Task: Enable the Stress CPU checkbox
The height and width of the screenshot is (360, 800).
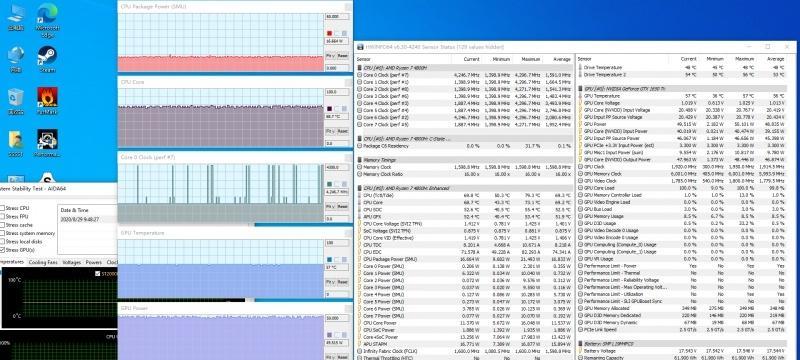Action: pyautogui.click(x=3, y=208)
